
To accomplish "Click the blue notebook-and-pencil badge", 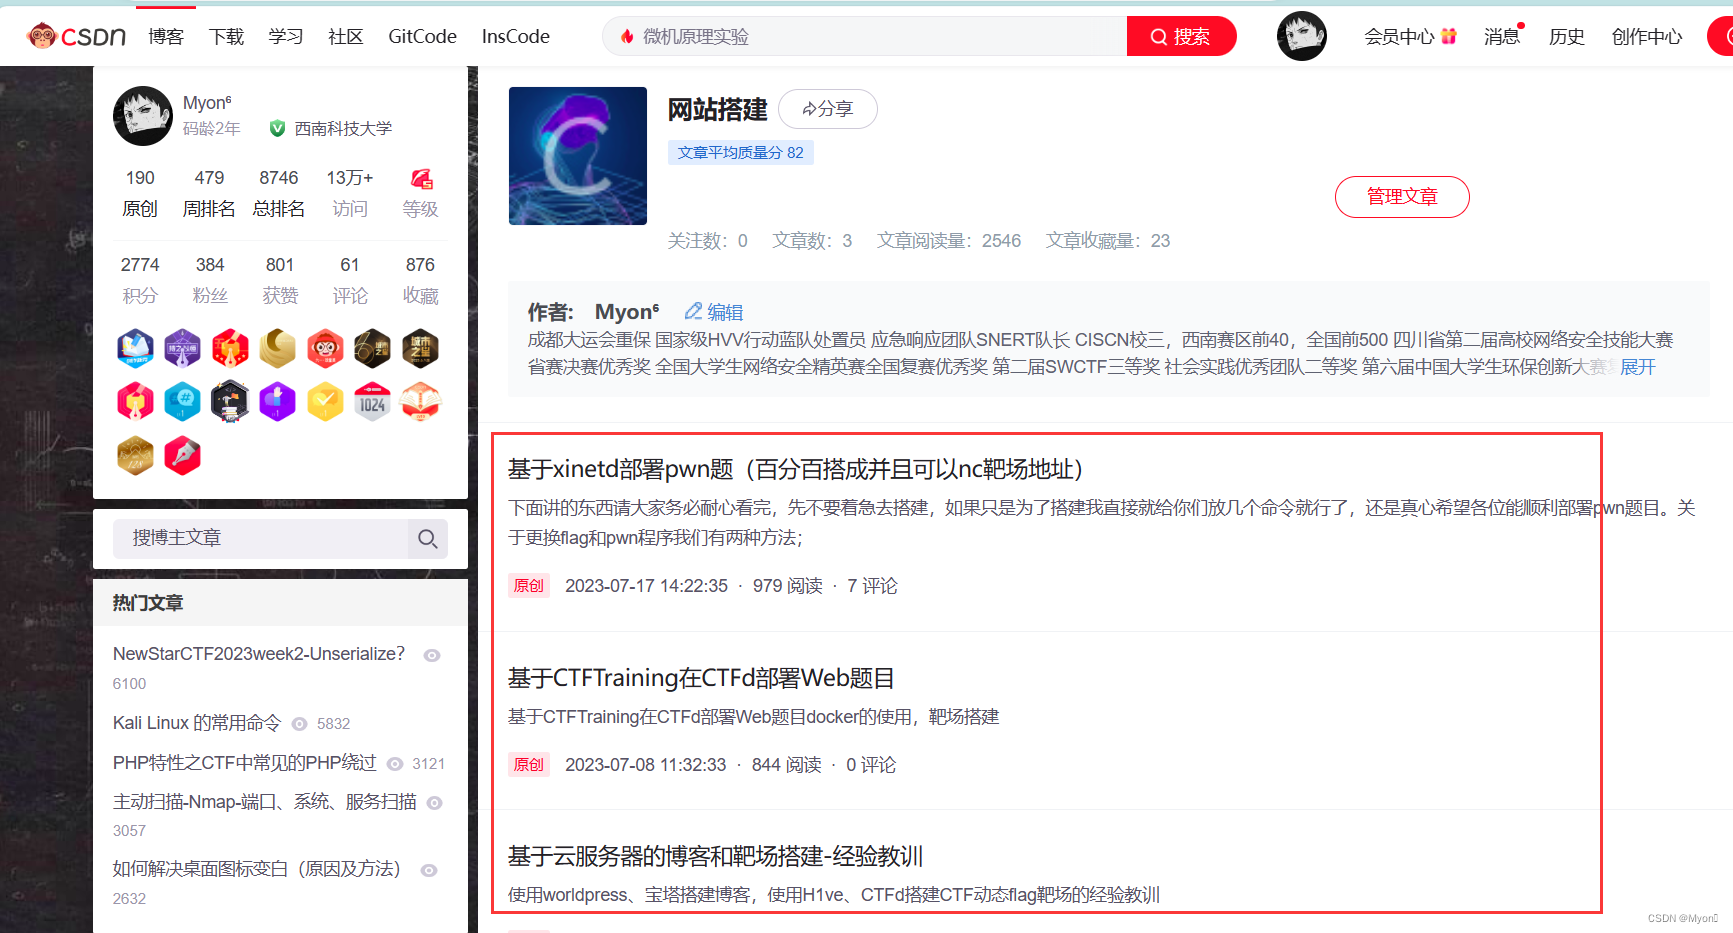I will tap(135, 348).
